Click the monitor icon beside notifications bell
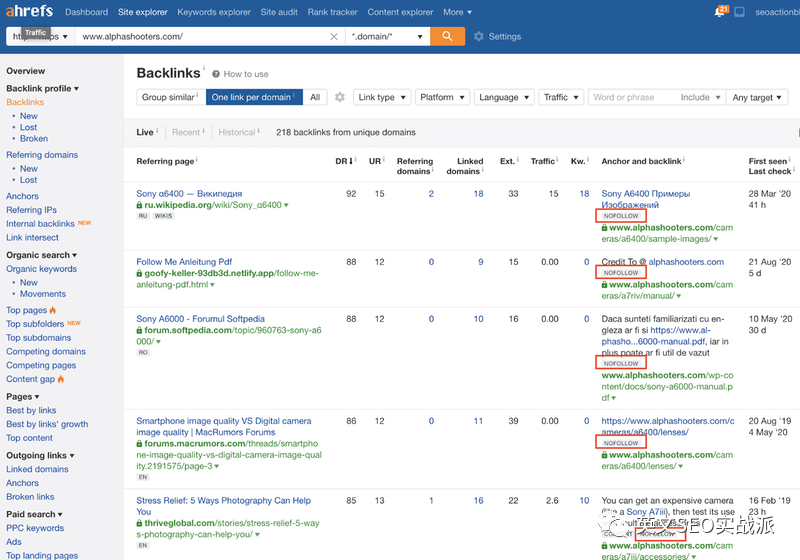This screenshot has width=800, height=560. pyautogui.click(x=739, y=12)
